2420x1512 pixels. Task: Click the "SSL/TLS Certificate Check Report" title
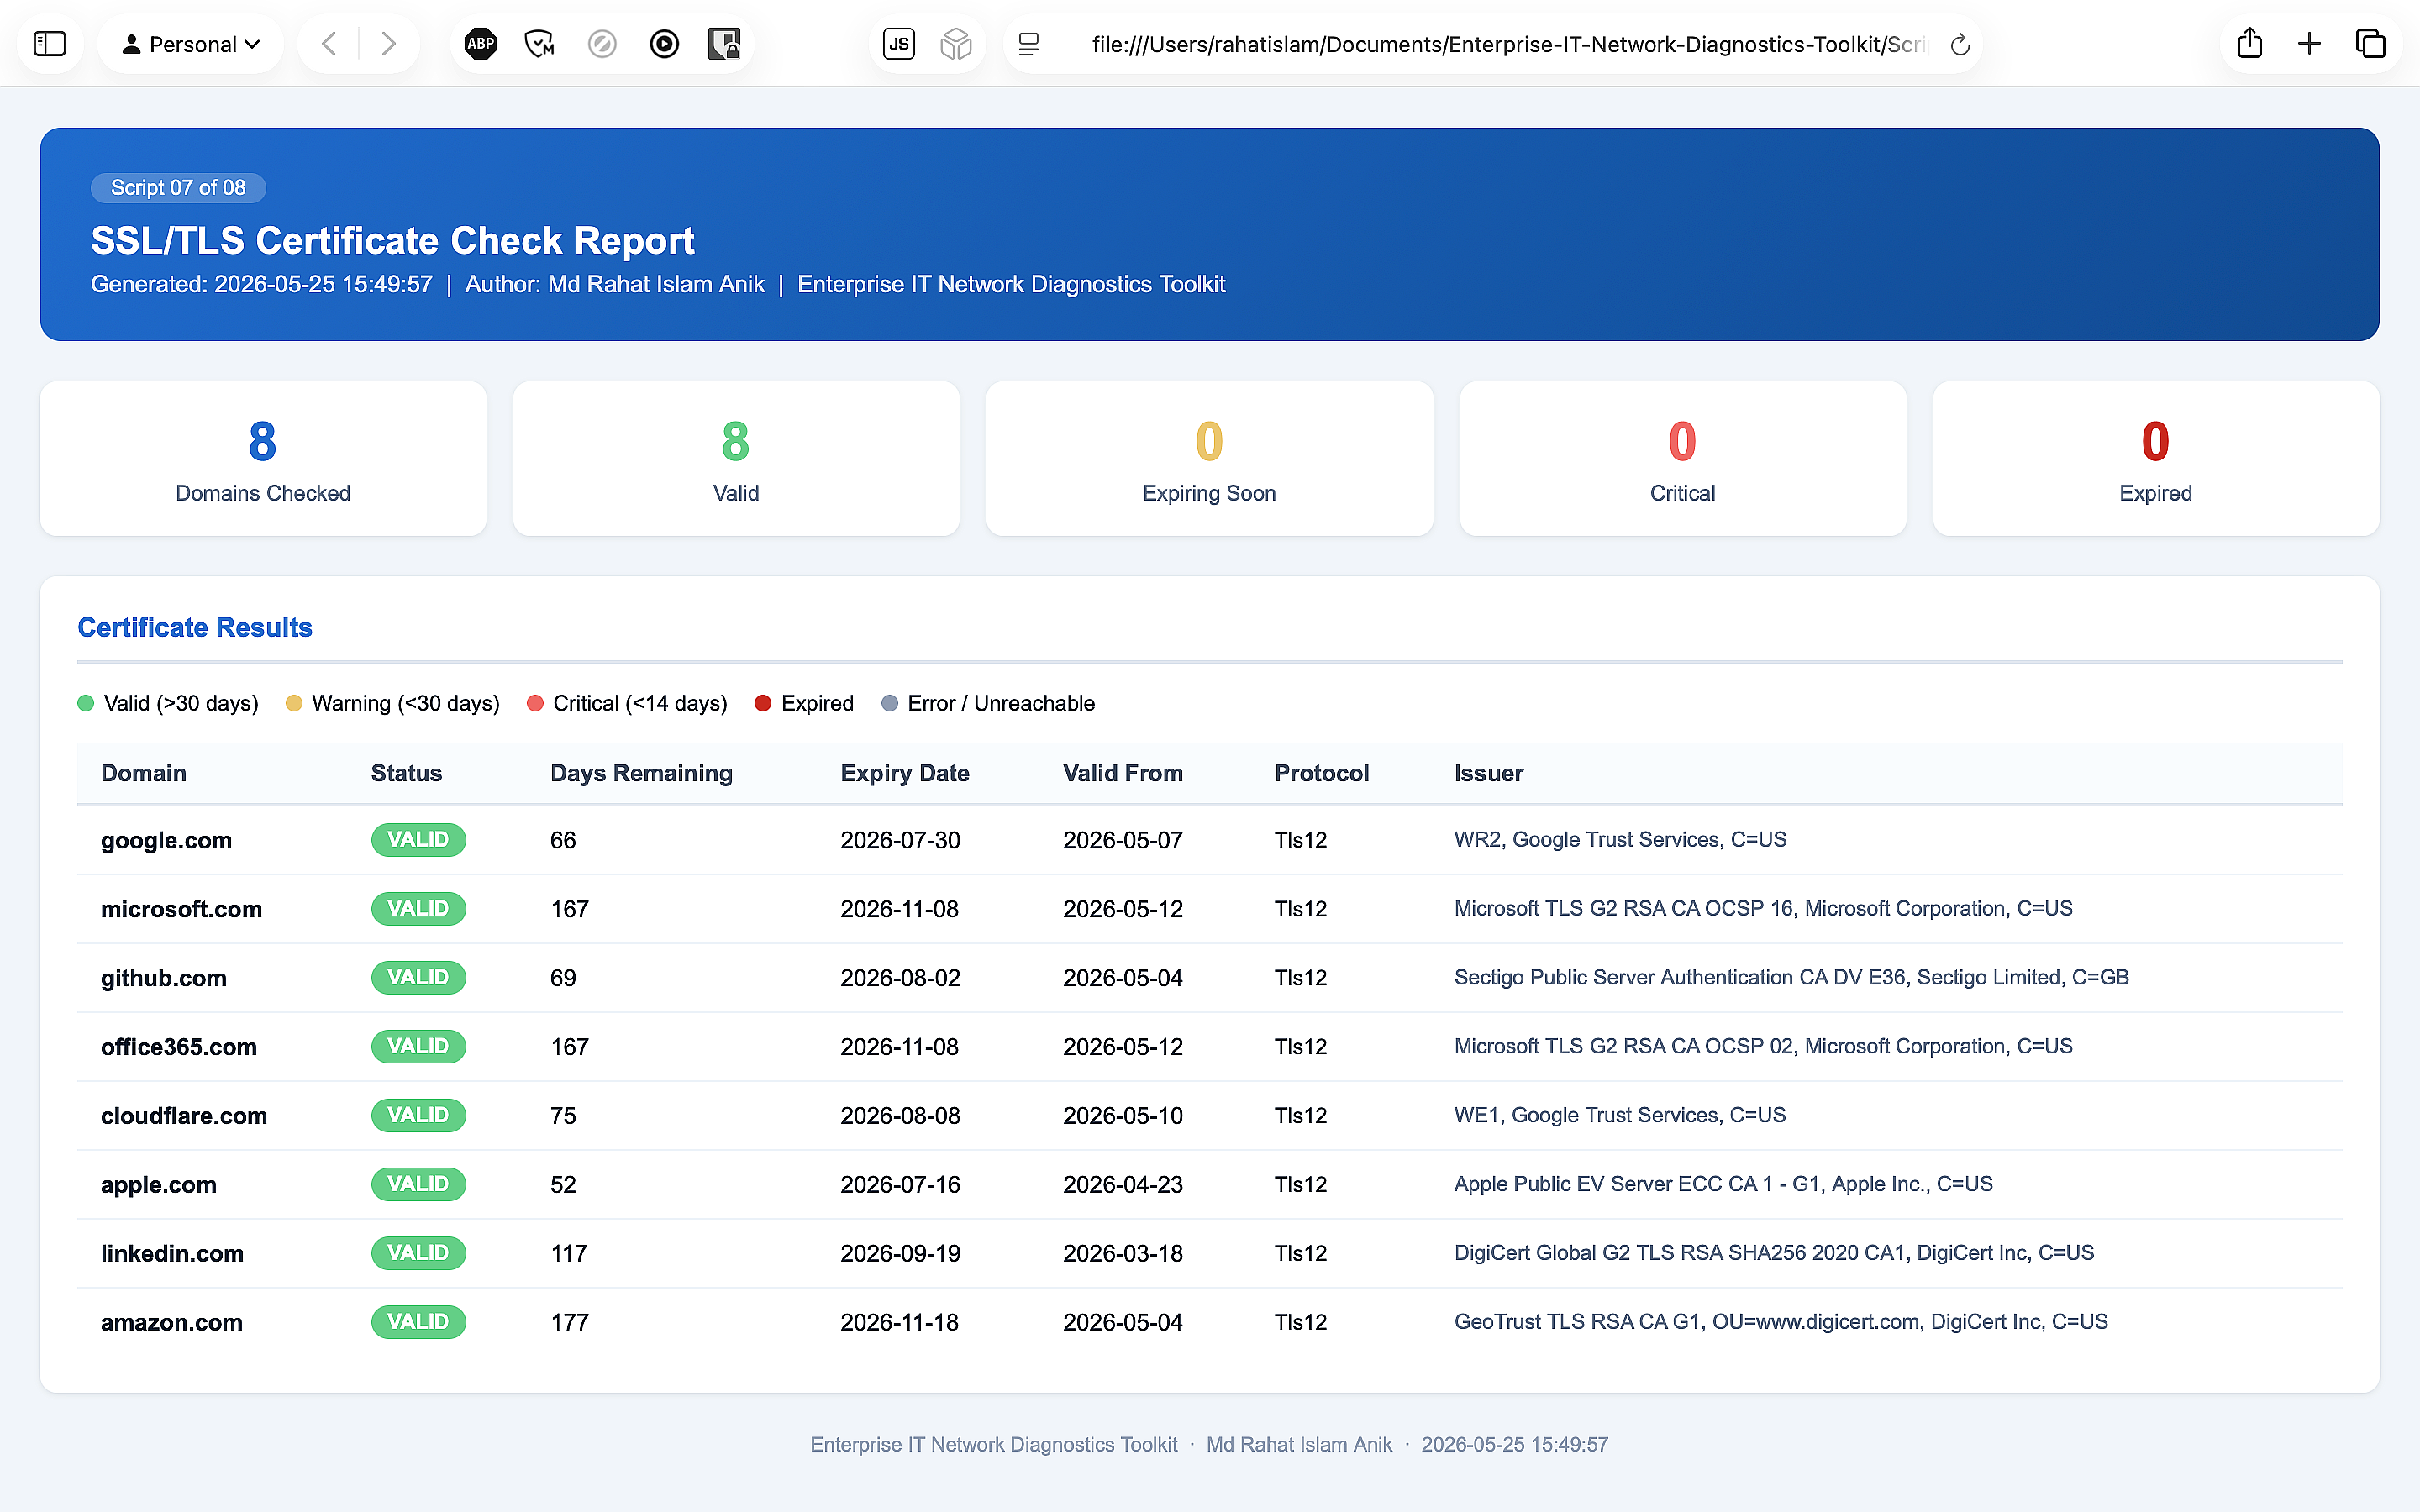coord(393,241)
